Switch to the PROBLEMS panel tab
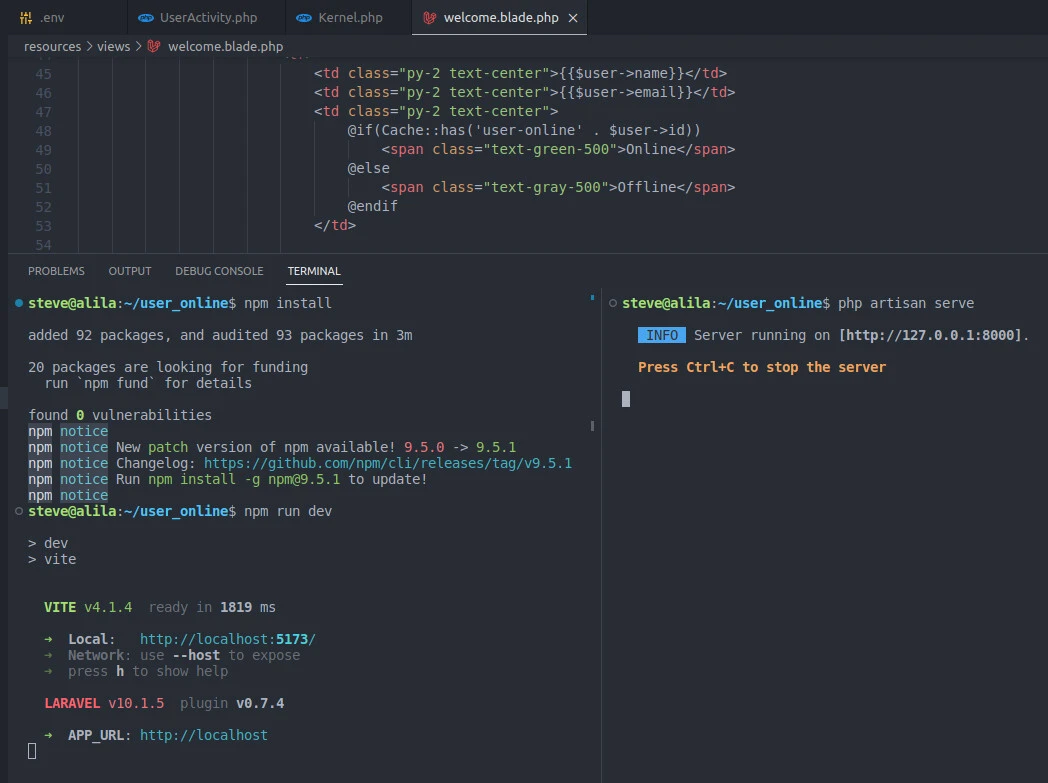The width and height of the screenshot is (1048, 783). pyautogui.click(x=56, y=270)
